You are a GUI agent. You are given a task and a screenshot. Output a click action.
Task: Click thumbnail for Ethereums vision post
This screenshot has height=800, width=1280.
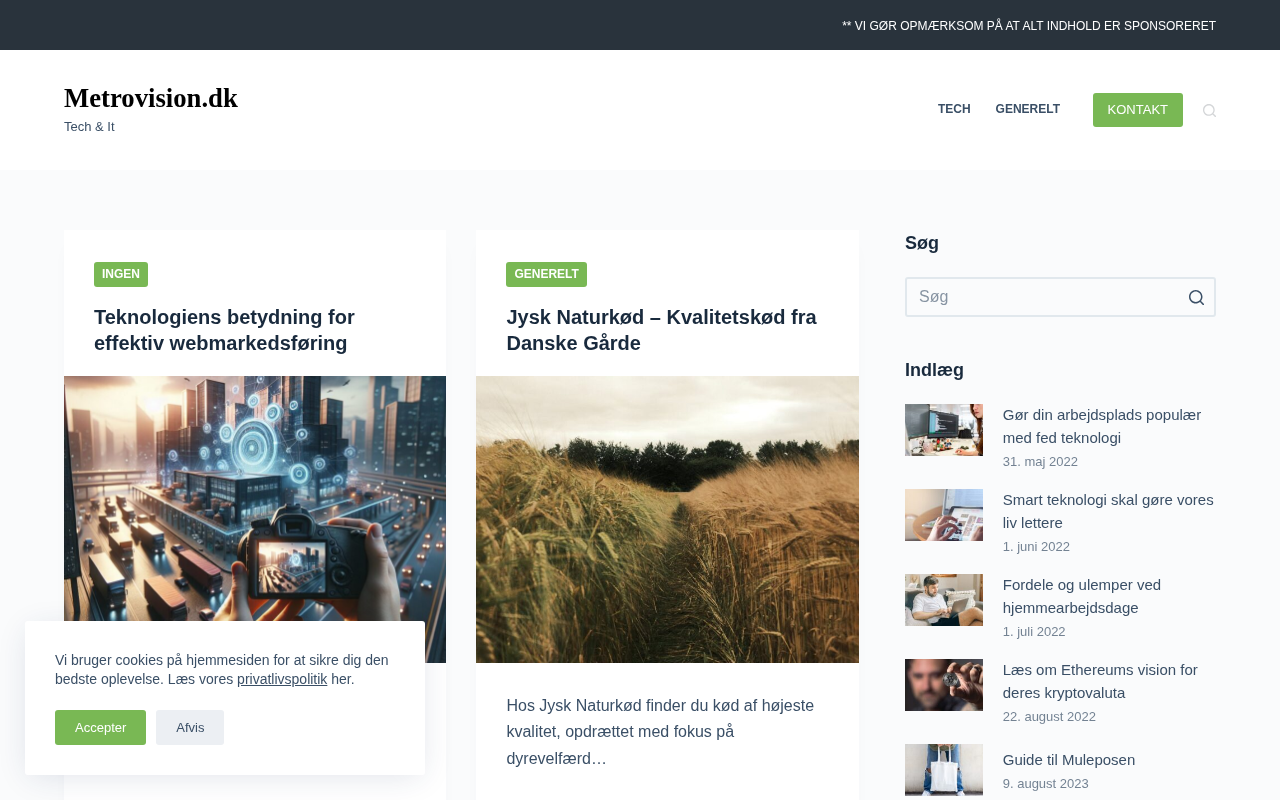[x=944, y=685]
